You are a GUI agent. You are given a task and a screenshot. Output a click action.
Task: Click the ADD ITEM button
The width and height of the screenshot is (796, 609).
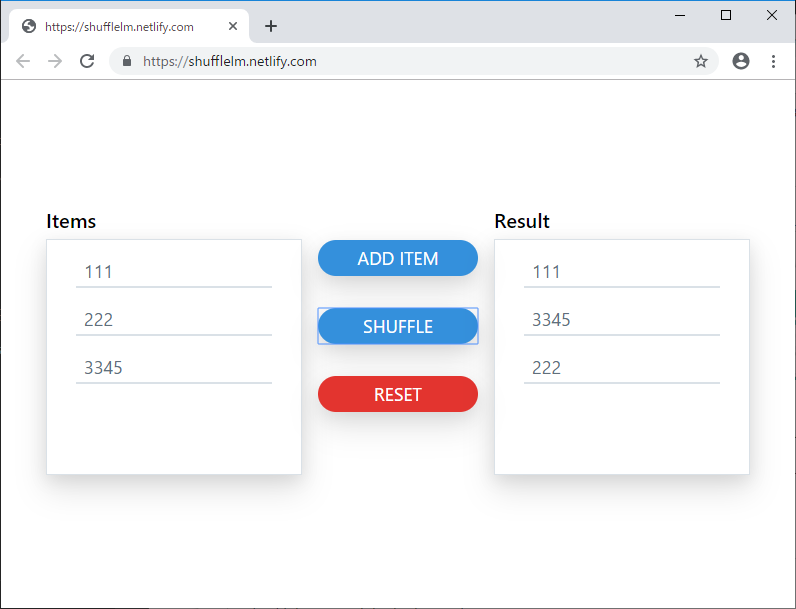click(x=398, y=258)
